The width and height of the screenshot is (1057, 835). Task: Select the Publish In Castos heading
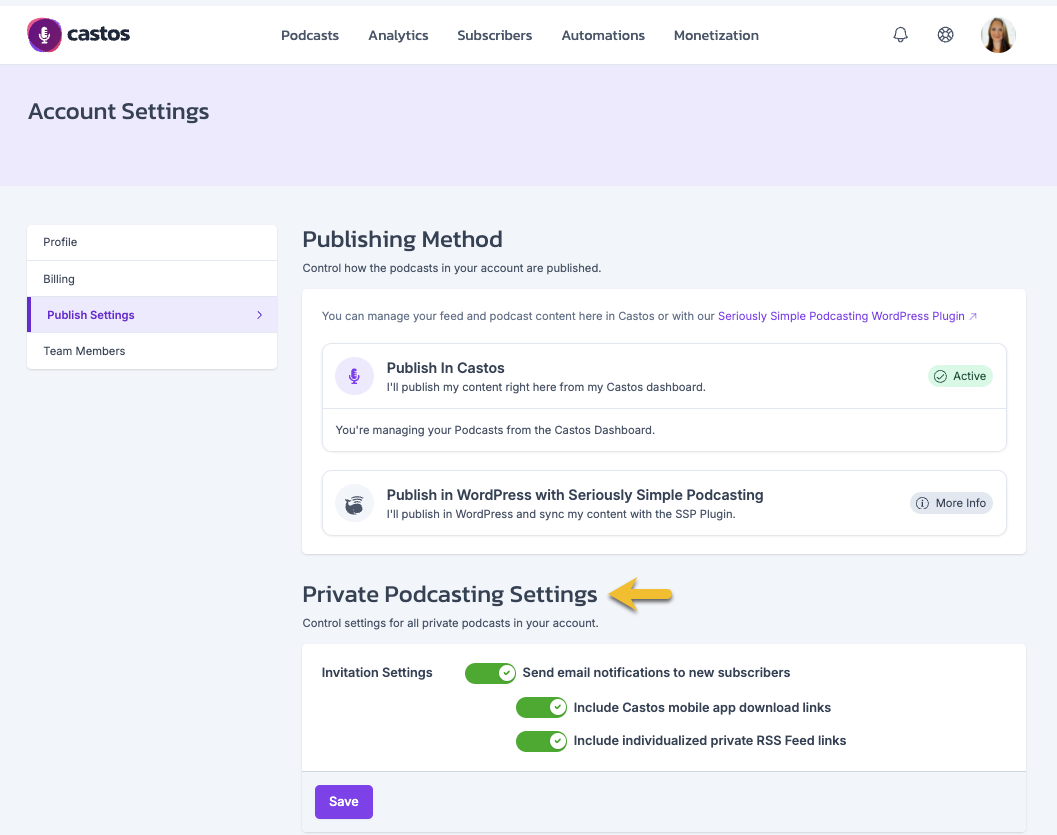446,368
